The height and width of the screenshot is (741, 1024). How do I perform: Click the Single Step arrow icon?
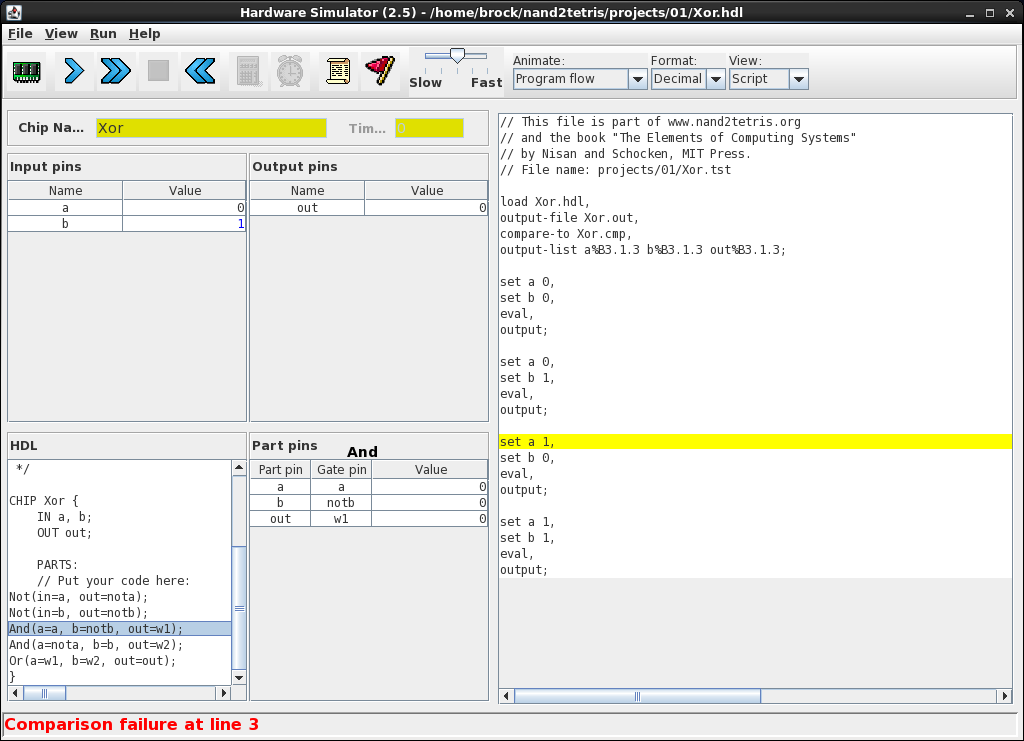pos(73,71)
